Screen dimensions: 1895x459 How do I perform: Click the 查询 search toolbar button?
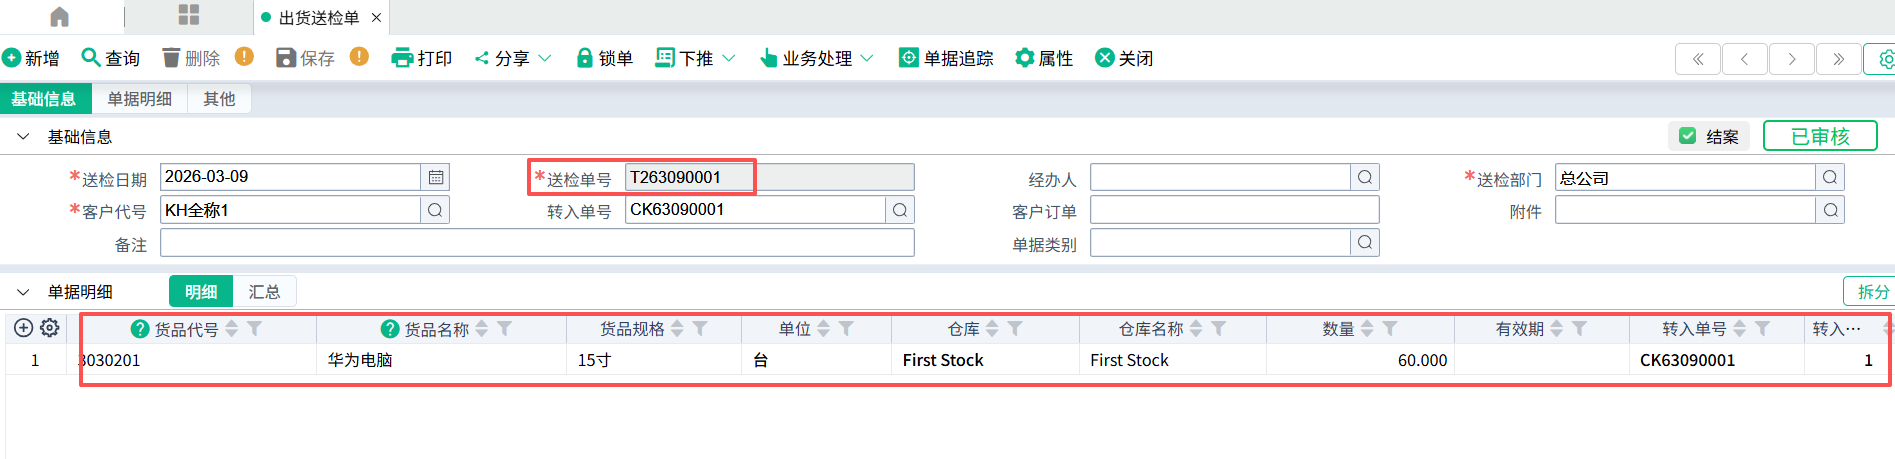click(x=111, y=58)
